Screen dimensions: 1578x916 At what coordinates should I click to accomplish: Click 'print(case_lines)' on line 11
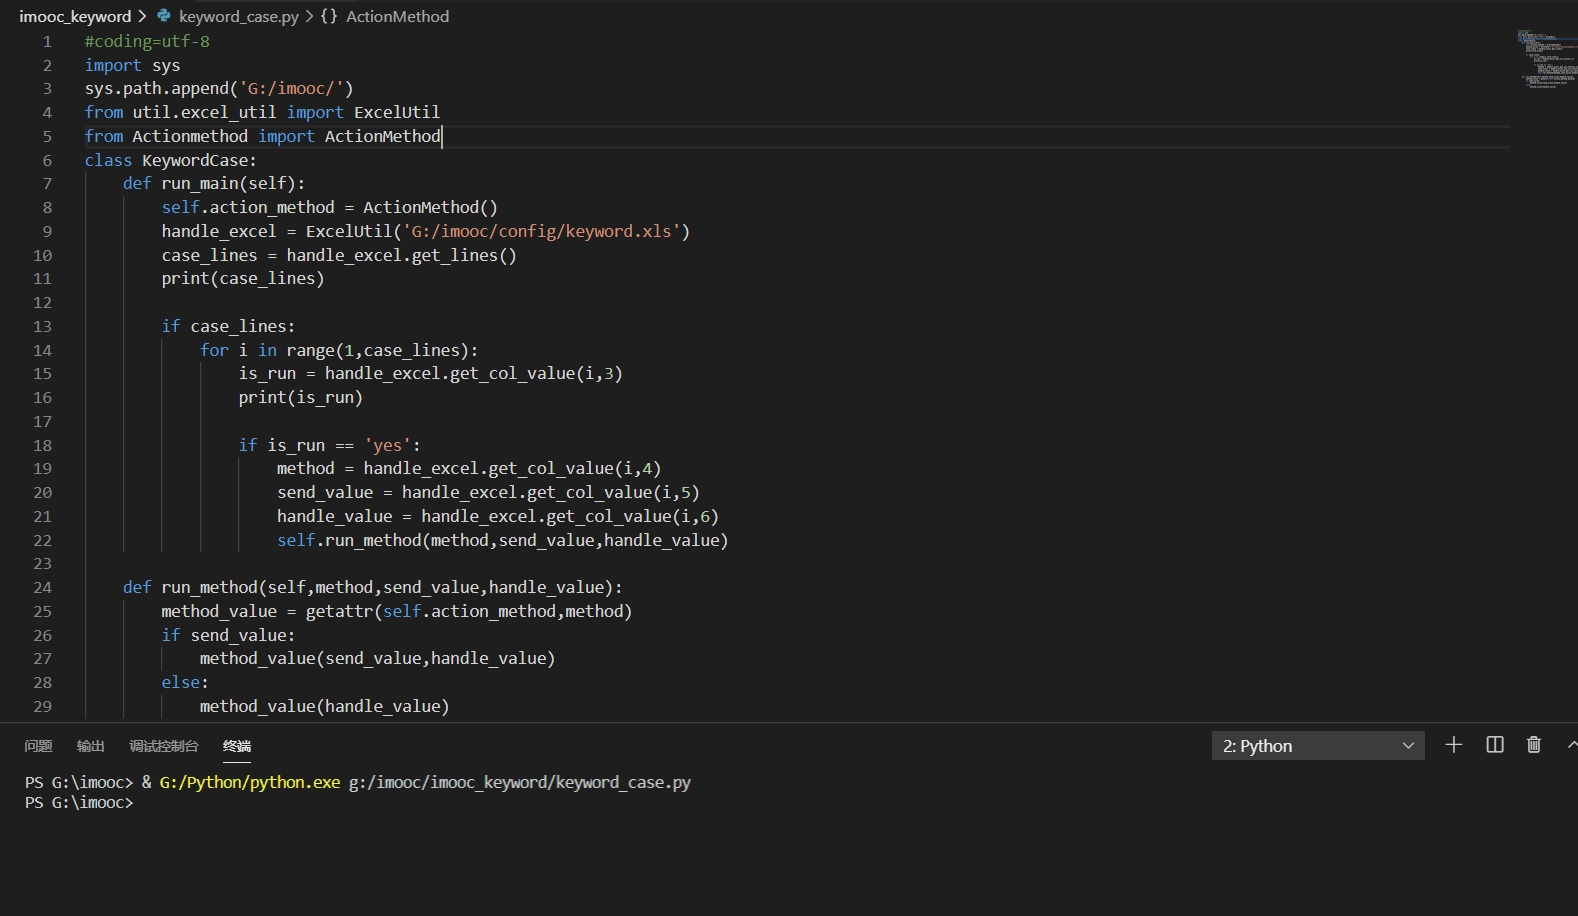click(x=243, y=278)
